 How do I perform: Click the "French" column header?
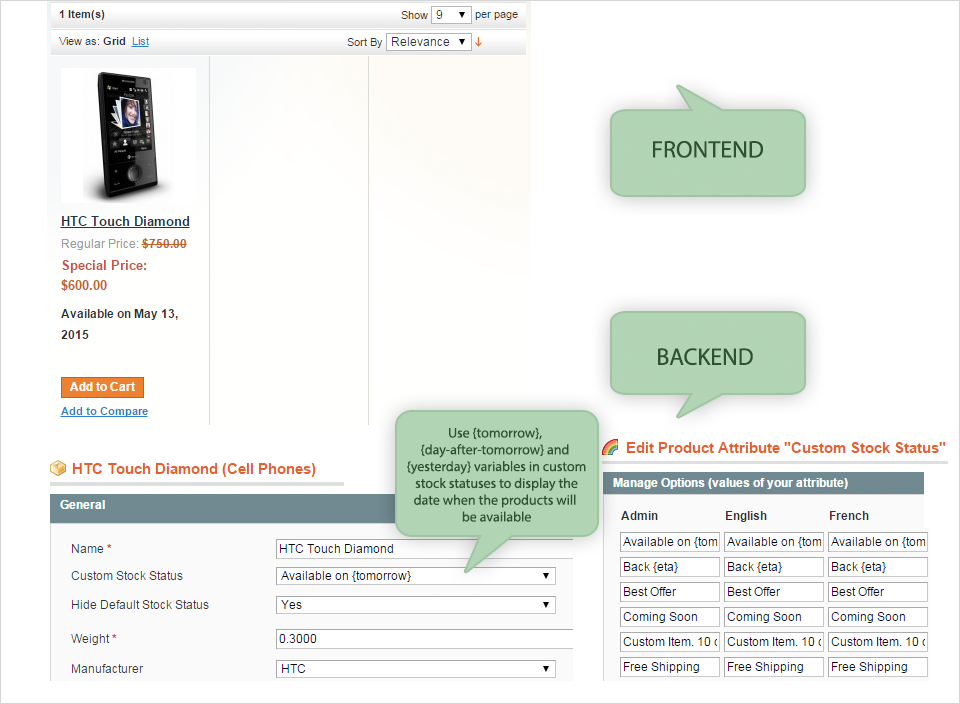(849, 515)
